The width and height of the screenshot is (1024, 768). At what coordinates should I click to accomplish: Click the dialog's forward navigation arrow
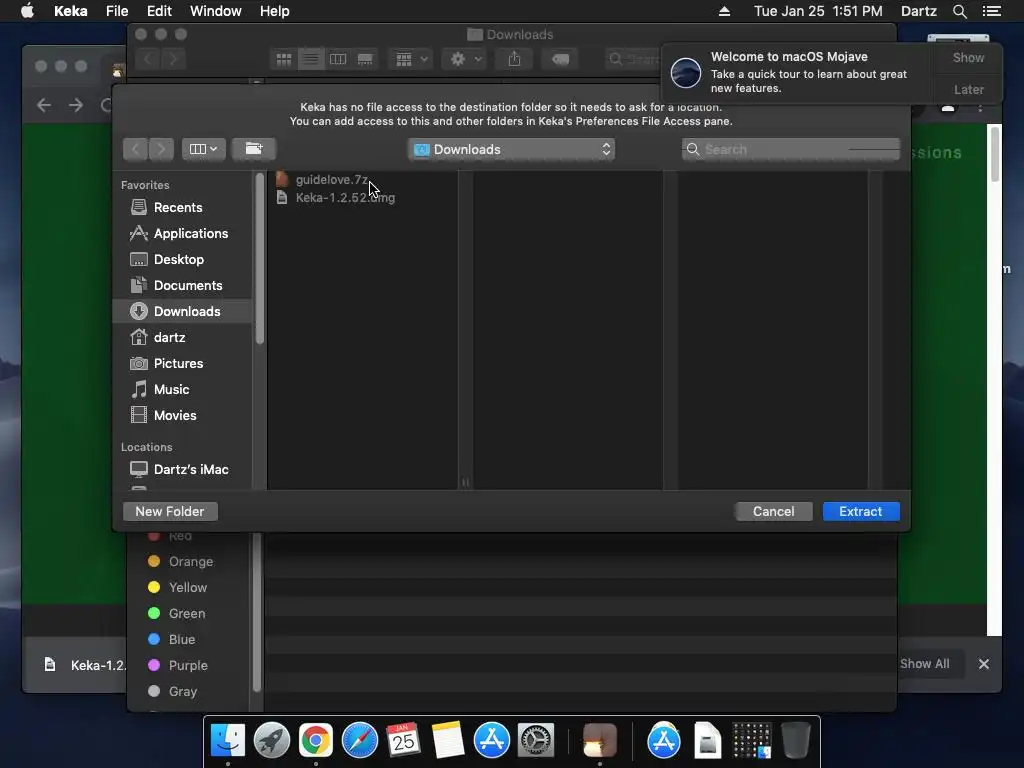(x=161, y=150)
